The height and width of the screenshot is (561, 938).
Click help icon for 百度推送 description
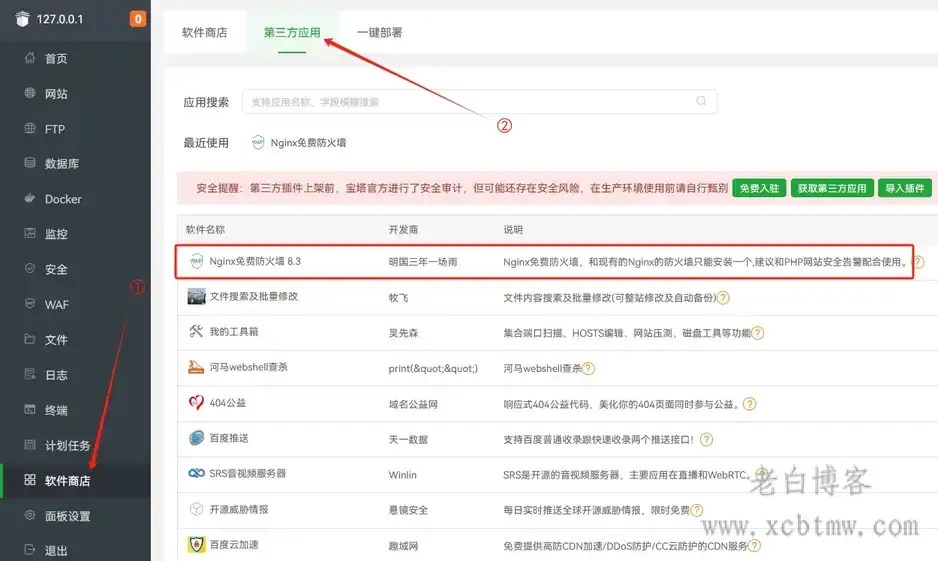point(706,440)
